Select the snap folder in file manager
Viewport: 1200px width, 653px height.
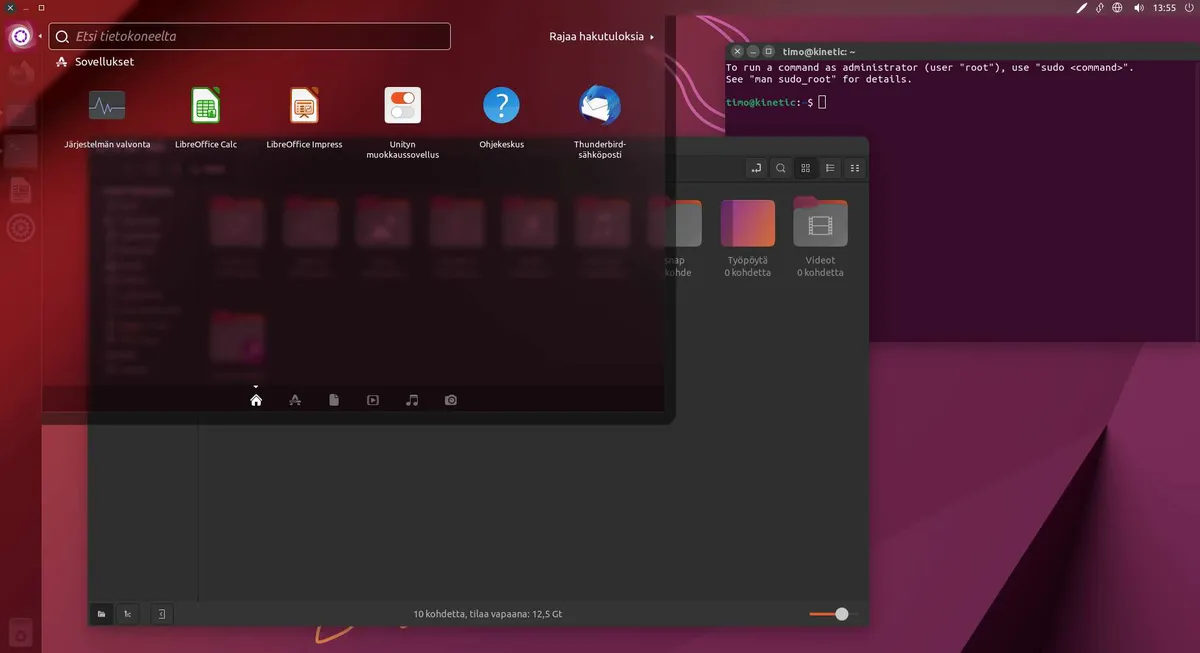point(676,238)
